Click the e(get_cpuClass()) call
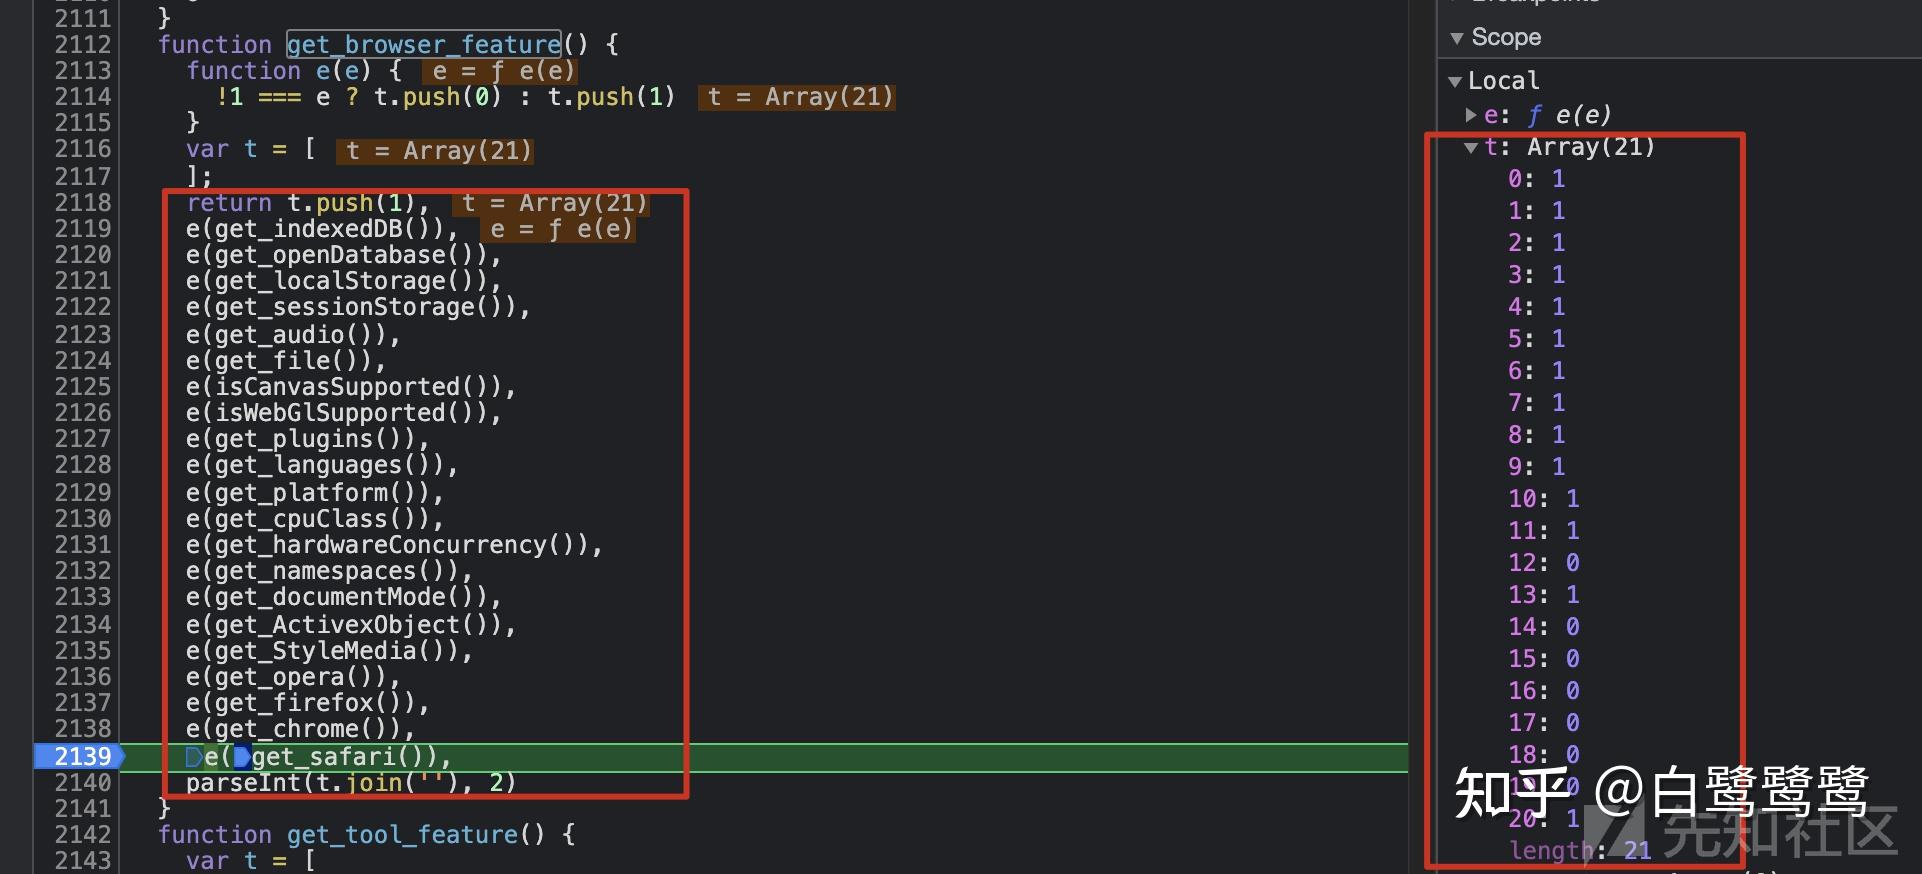This screenshot has height=874, width=1922. [308, 519]
